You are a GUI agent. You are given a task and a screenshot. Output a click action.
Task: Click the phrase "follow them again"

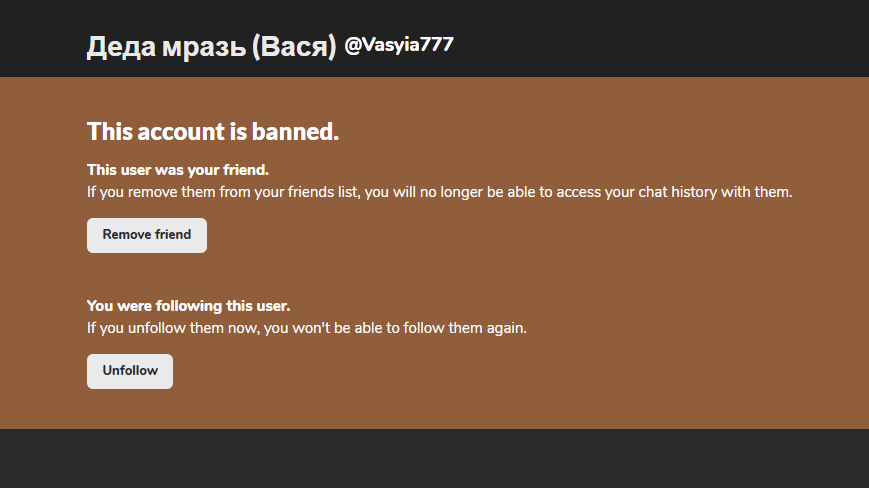(463, 328)
